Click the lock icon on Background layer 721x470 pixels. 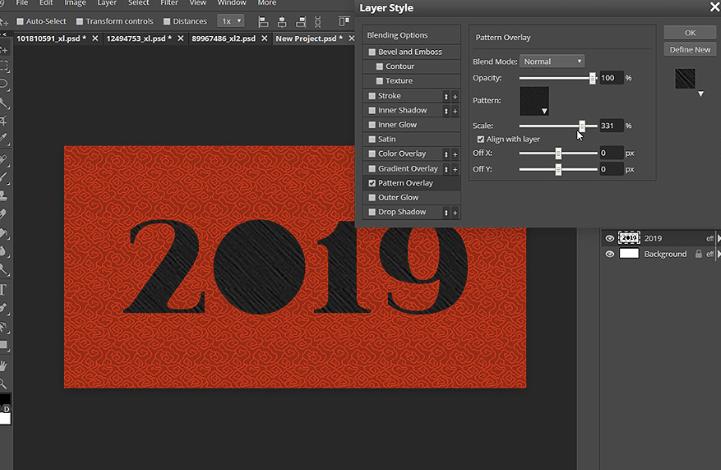pos(698,254)
